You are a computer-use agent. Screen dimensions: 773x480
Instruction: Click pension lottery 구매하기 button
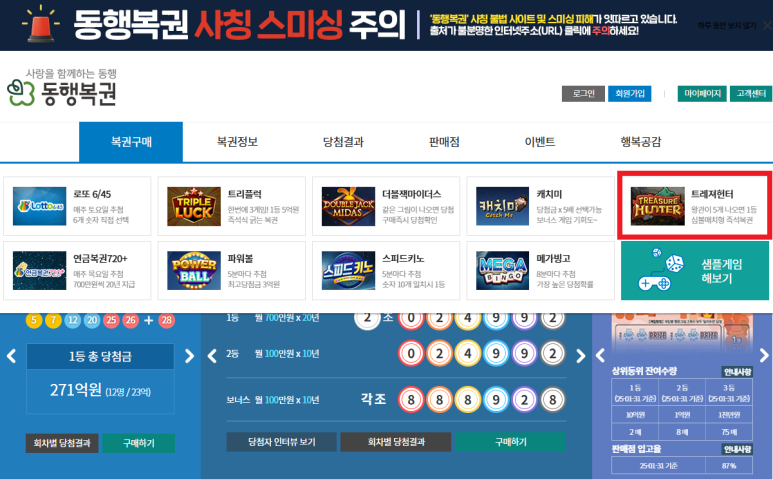[x=510, y=442]
